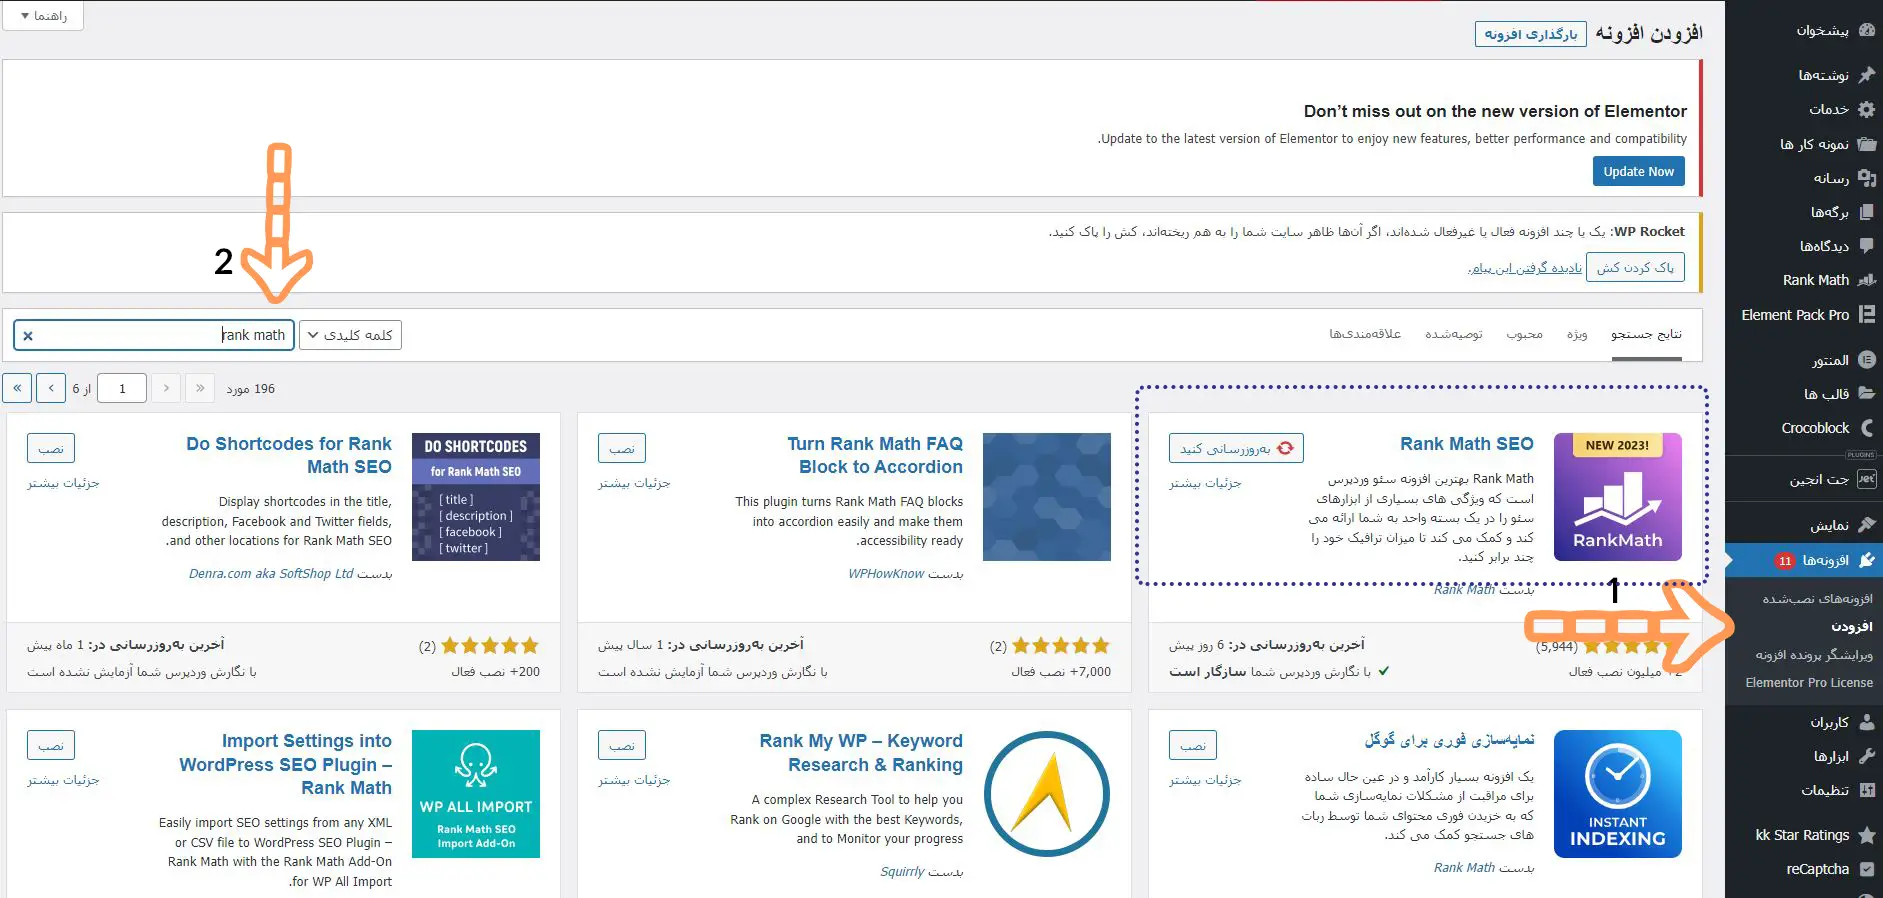Open the WPHowKnow author link
Viewport: 1883px width, 898px height.
tap(886, 574)
